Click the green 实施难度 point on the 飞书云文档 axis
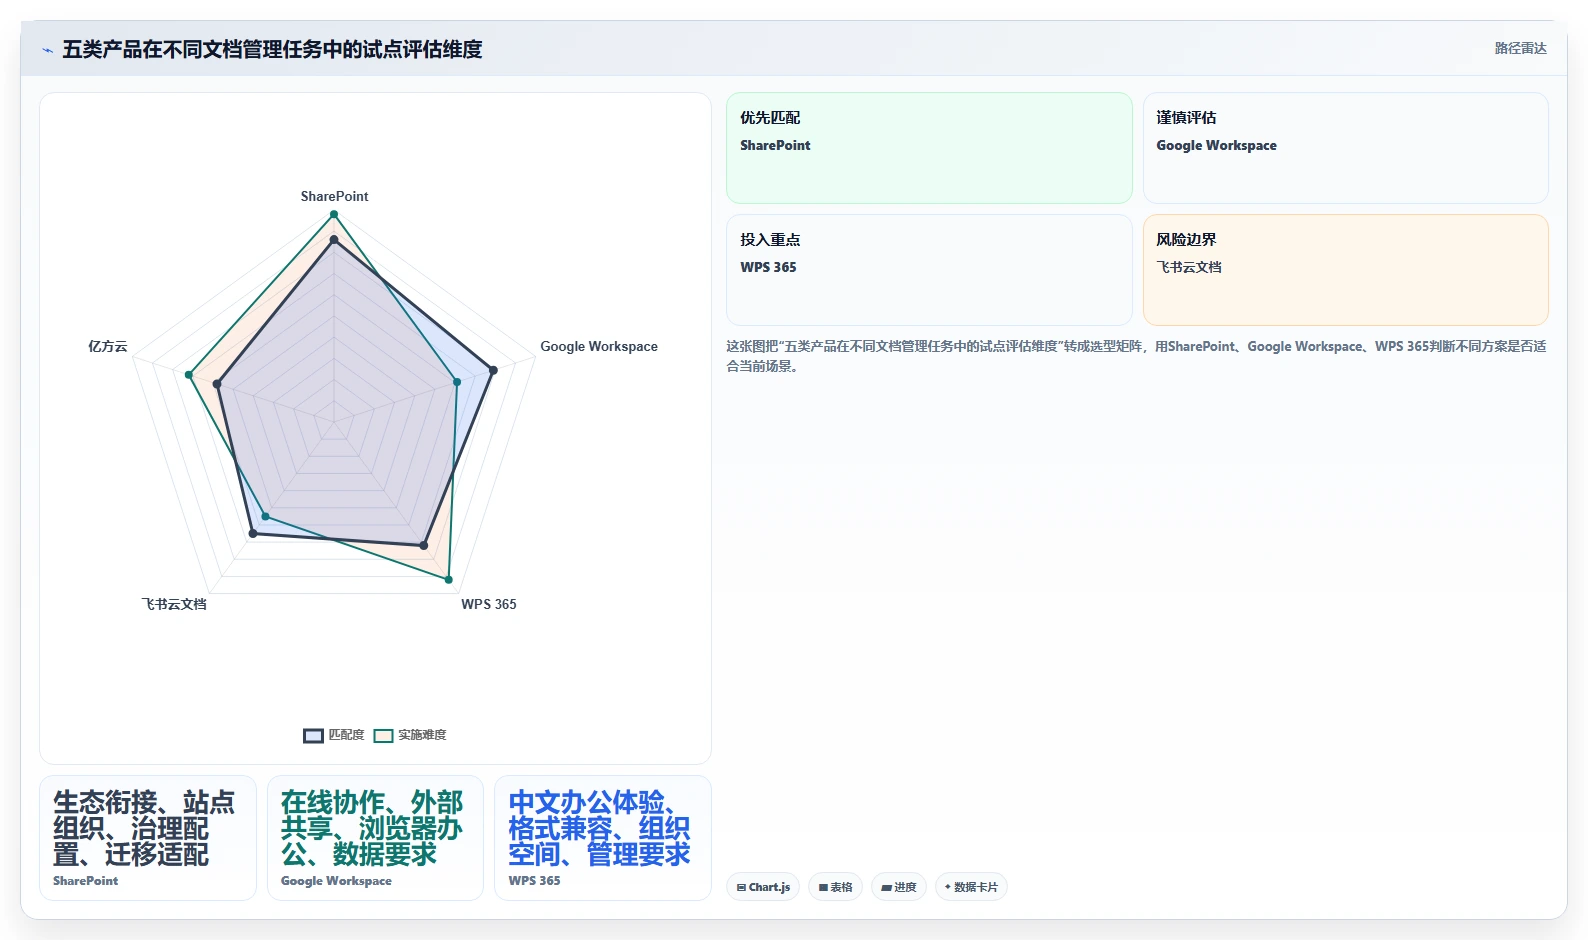This screenshot has height=940, width=1588. point(265,517)
